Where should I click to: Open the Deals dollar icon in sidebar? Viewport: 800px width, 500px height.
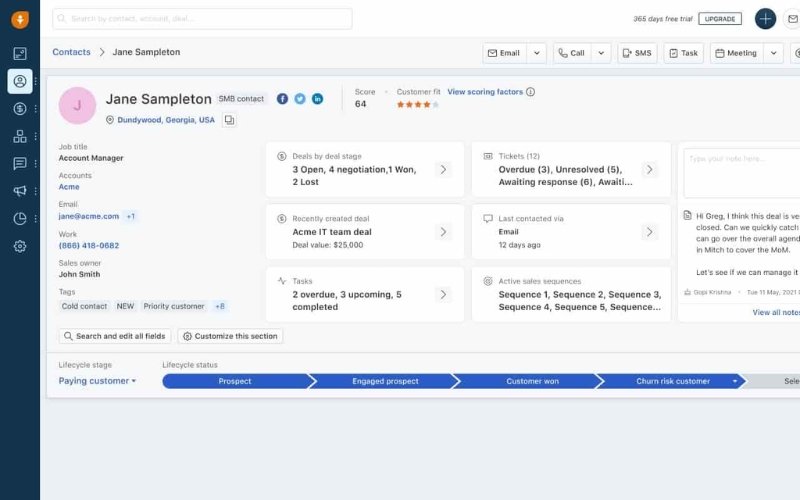(20, 108)
